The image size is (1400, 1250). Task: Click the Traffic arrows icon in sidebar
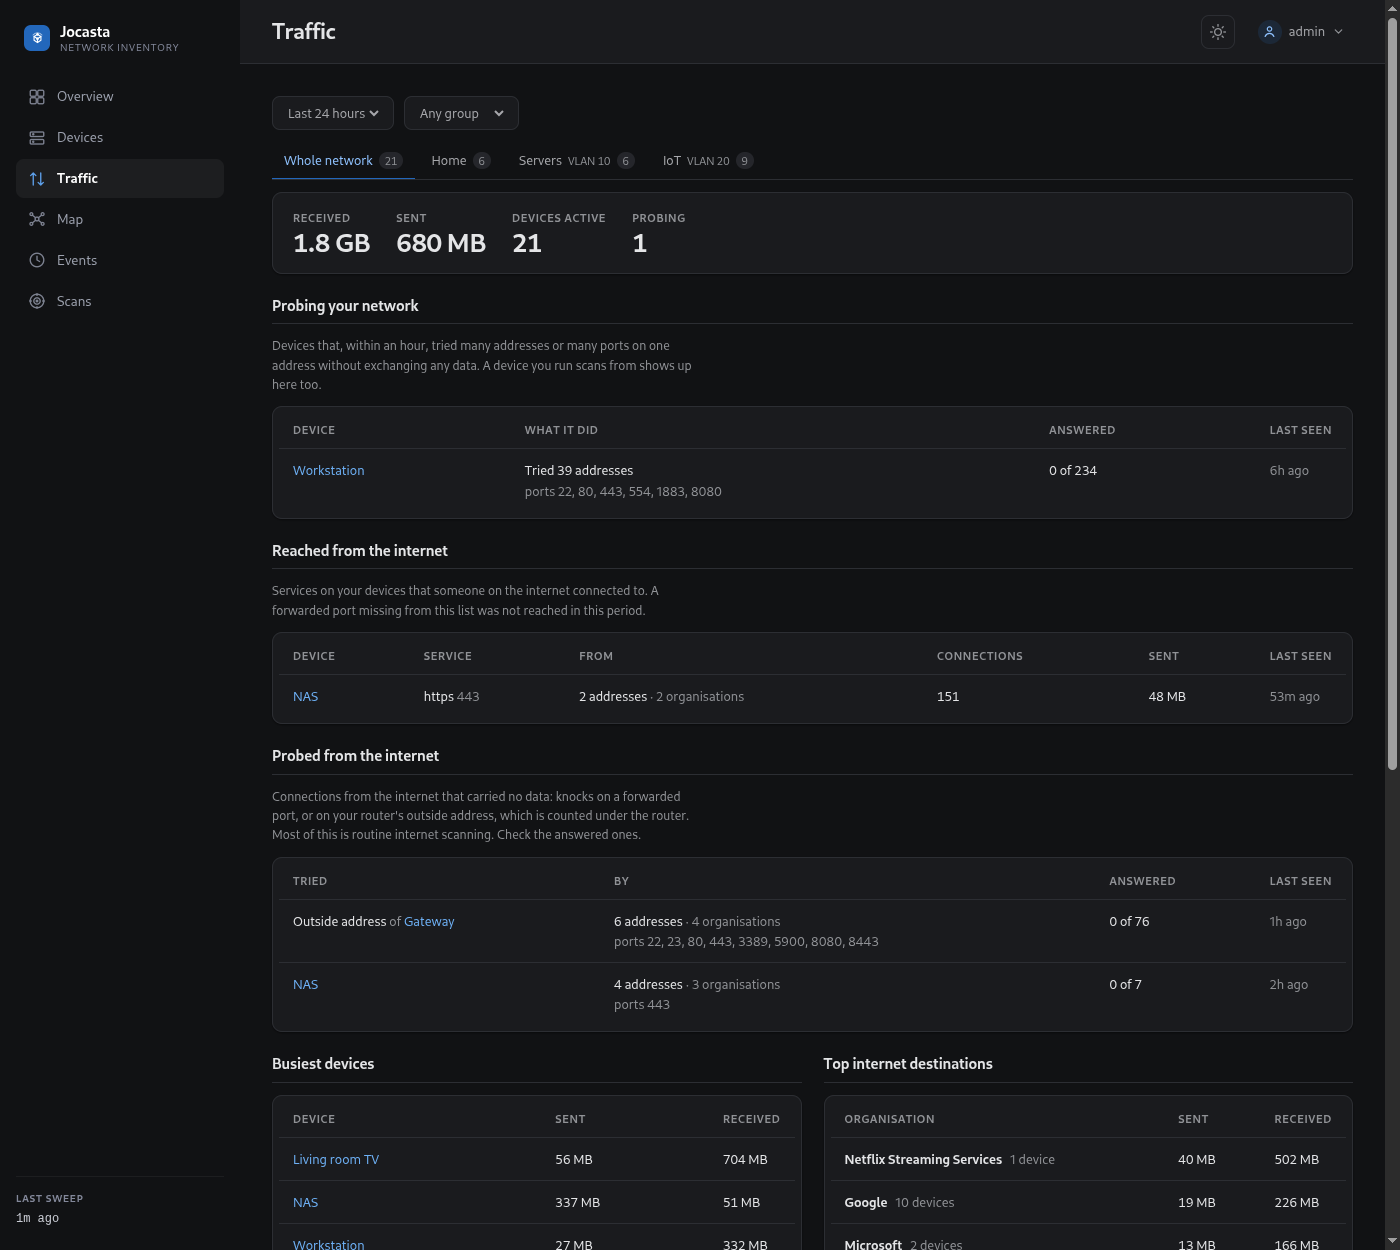click(x=37, y=179)
